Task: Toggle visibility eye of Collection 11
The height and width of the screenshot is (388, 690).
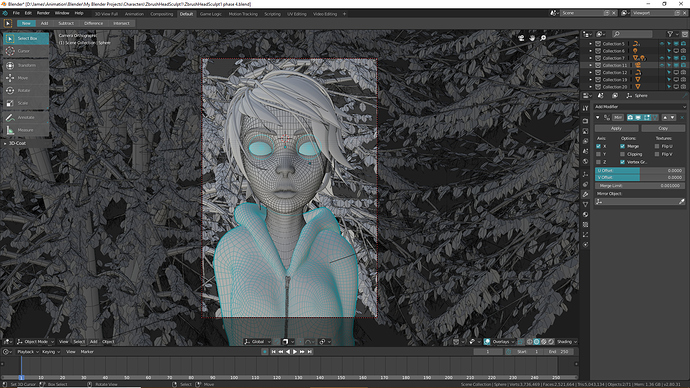Action: 662,65
